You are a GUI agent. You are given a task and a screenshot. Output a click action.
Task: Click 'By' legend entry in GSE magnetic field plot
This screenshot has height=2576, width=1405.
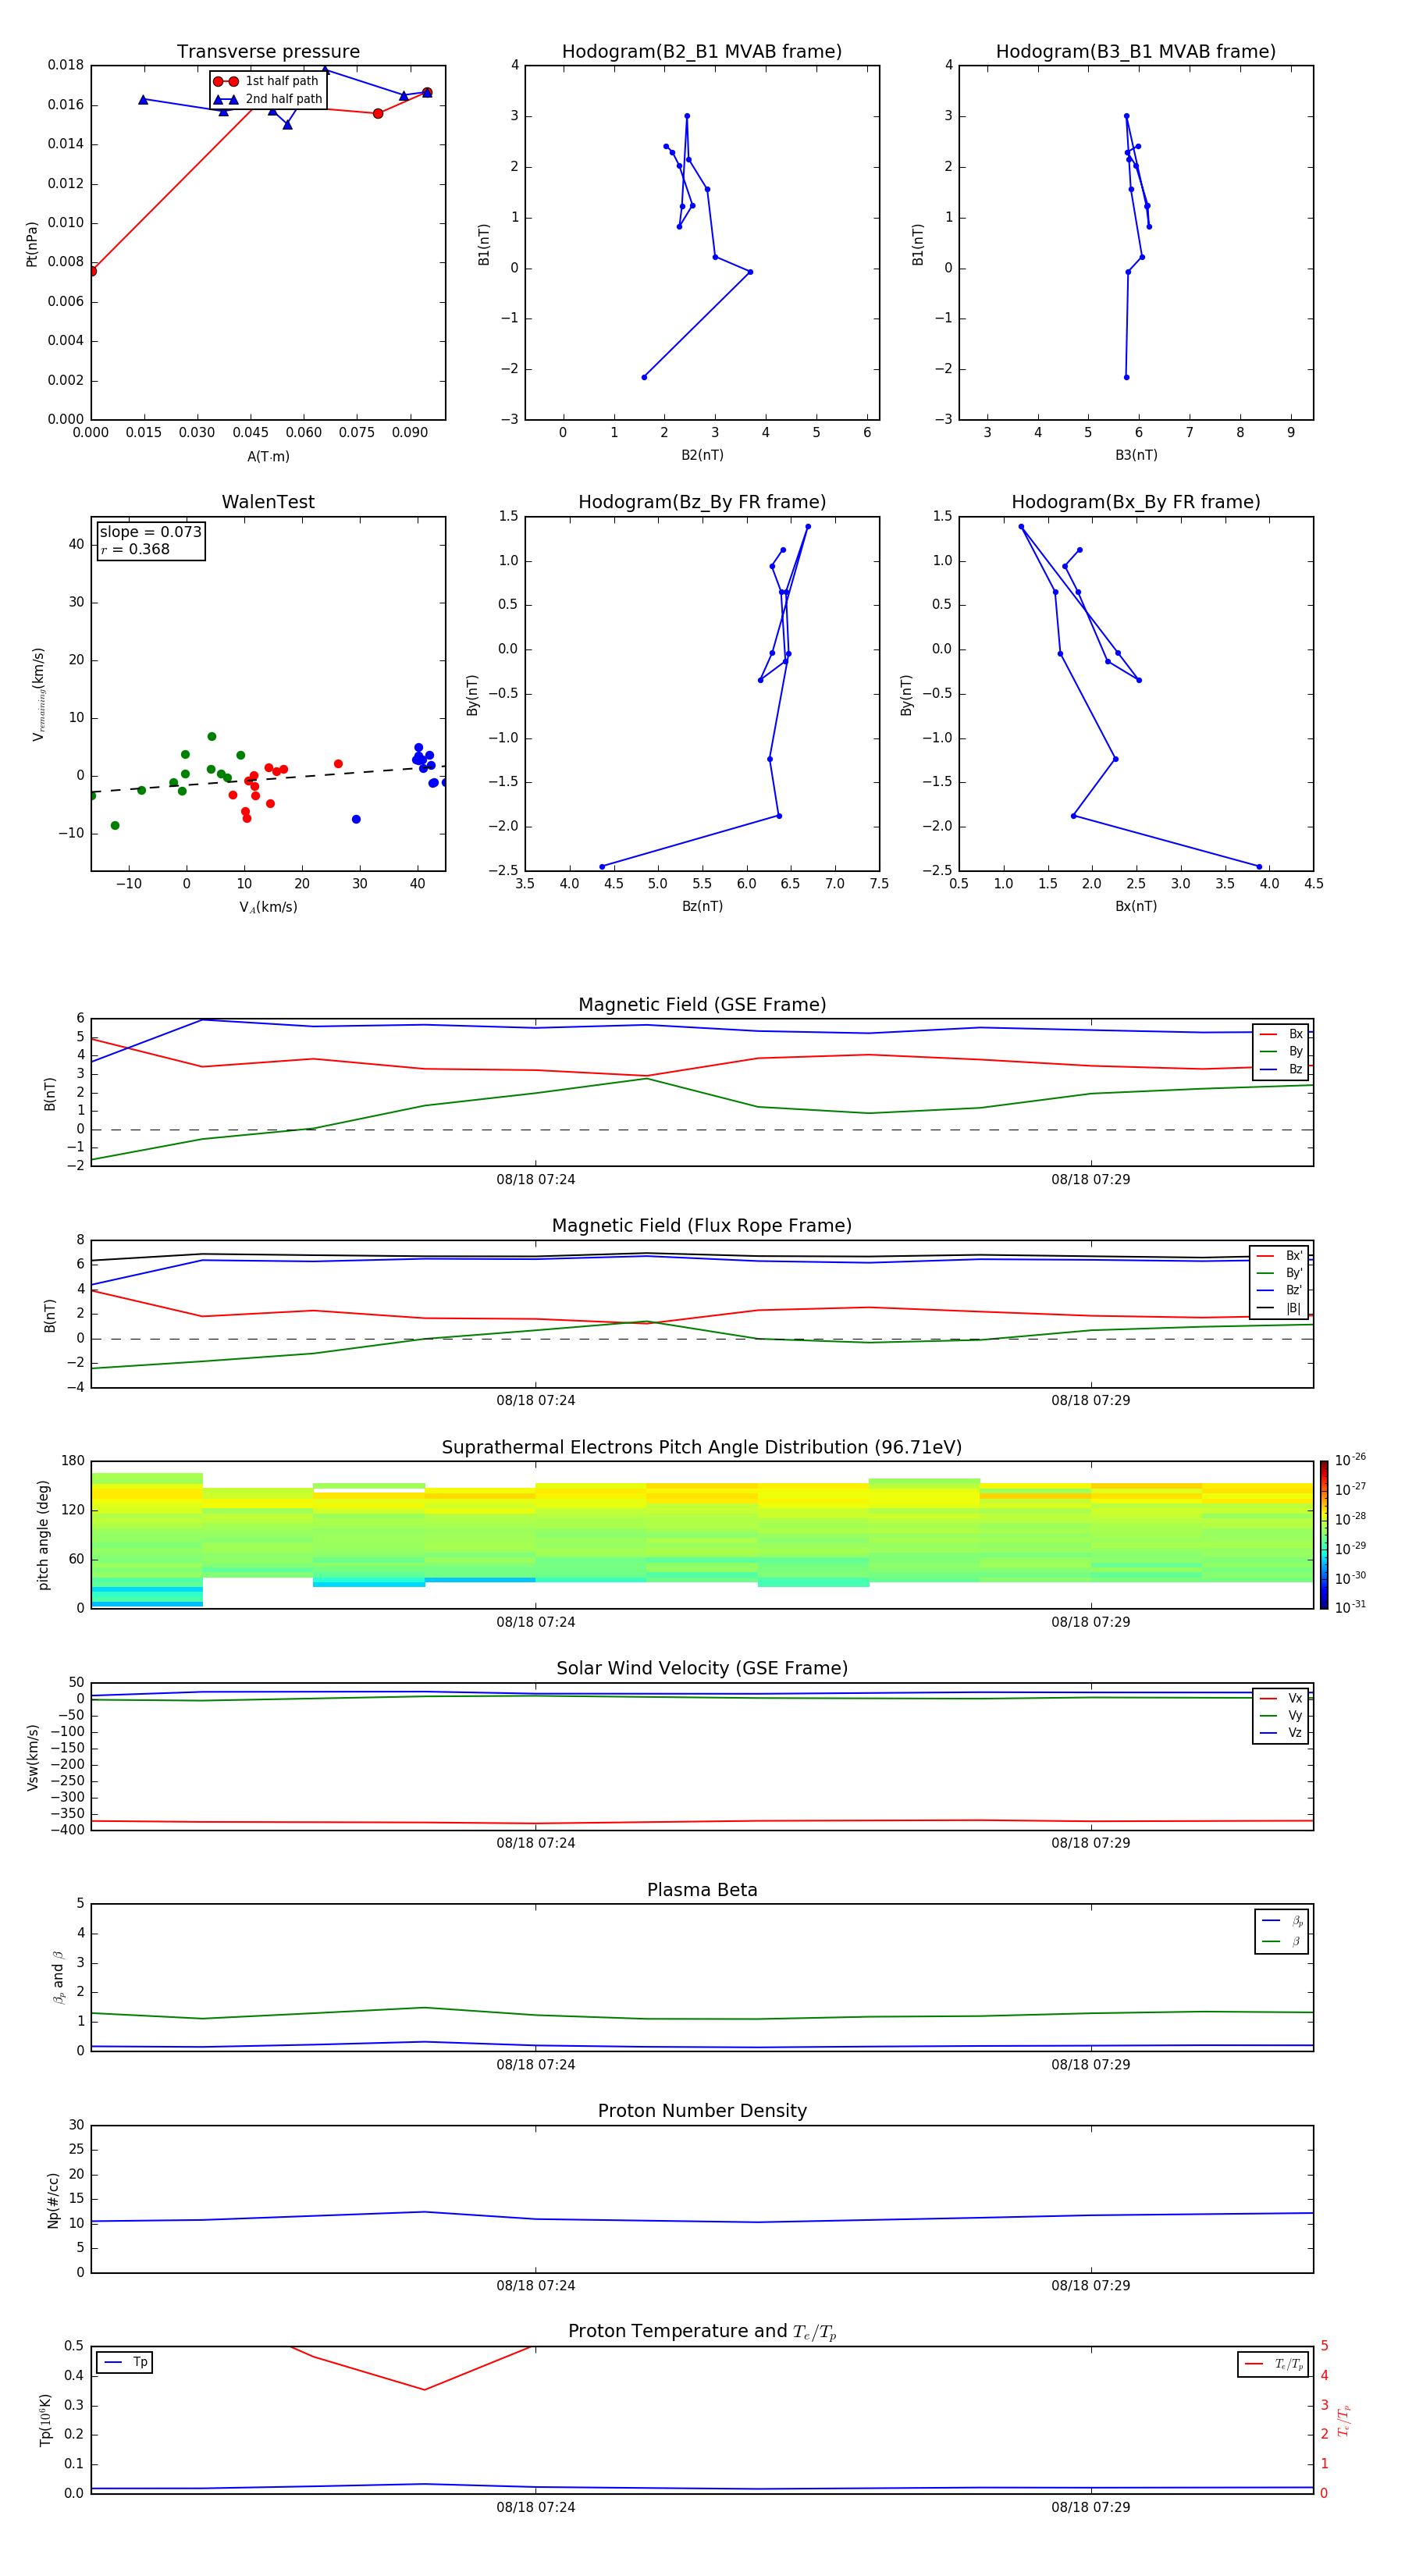point(1281,1052)
